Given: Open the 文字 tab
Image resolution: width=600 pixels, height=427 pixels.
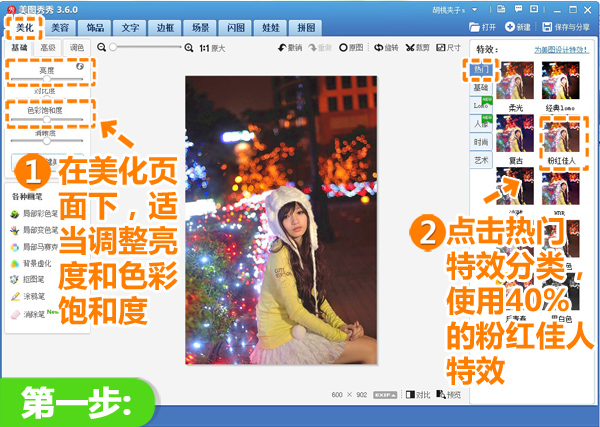Looking at the screenshot, I should pyautogui.click(x=131, y=25).
